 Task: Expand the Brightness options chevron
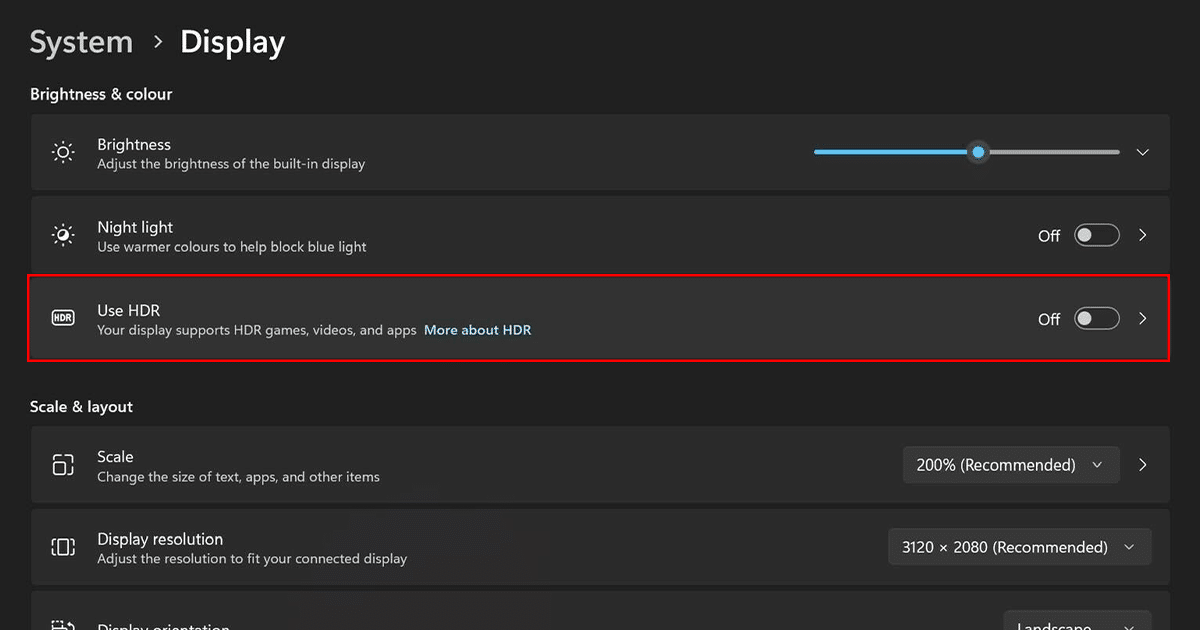click(x=1143, y=153)
